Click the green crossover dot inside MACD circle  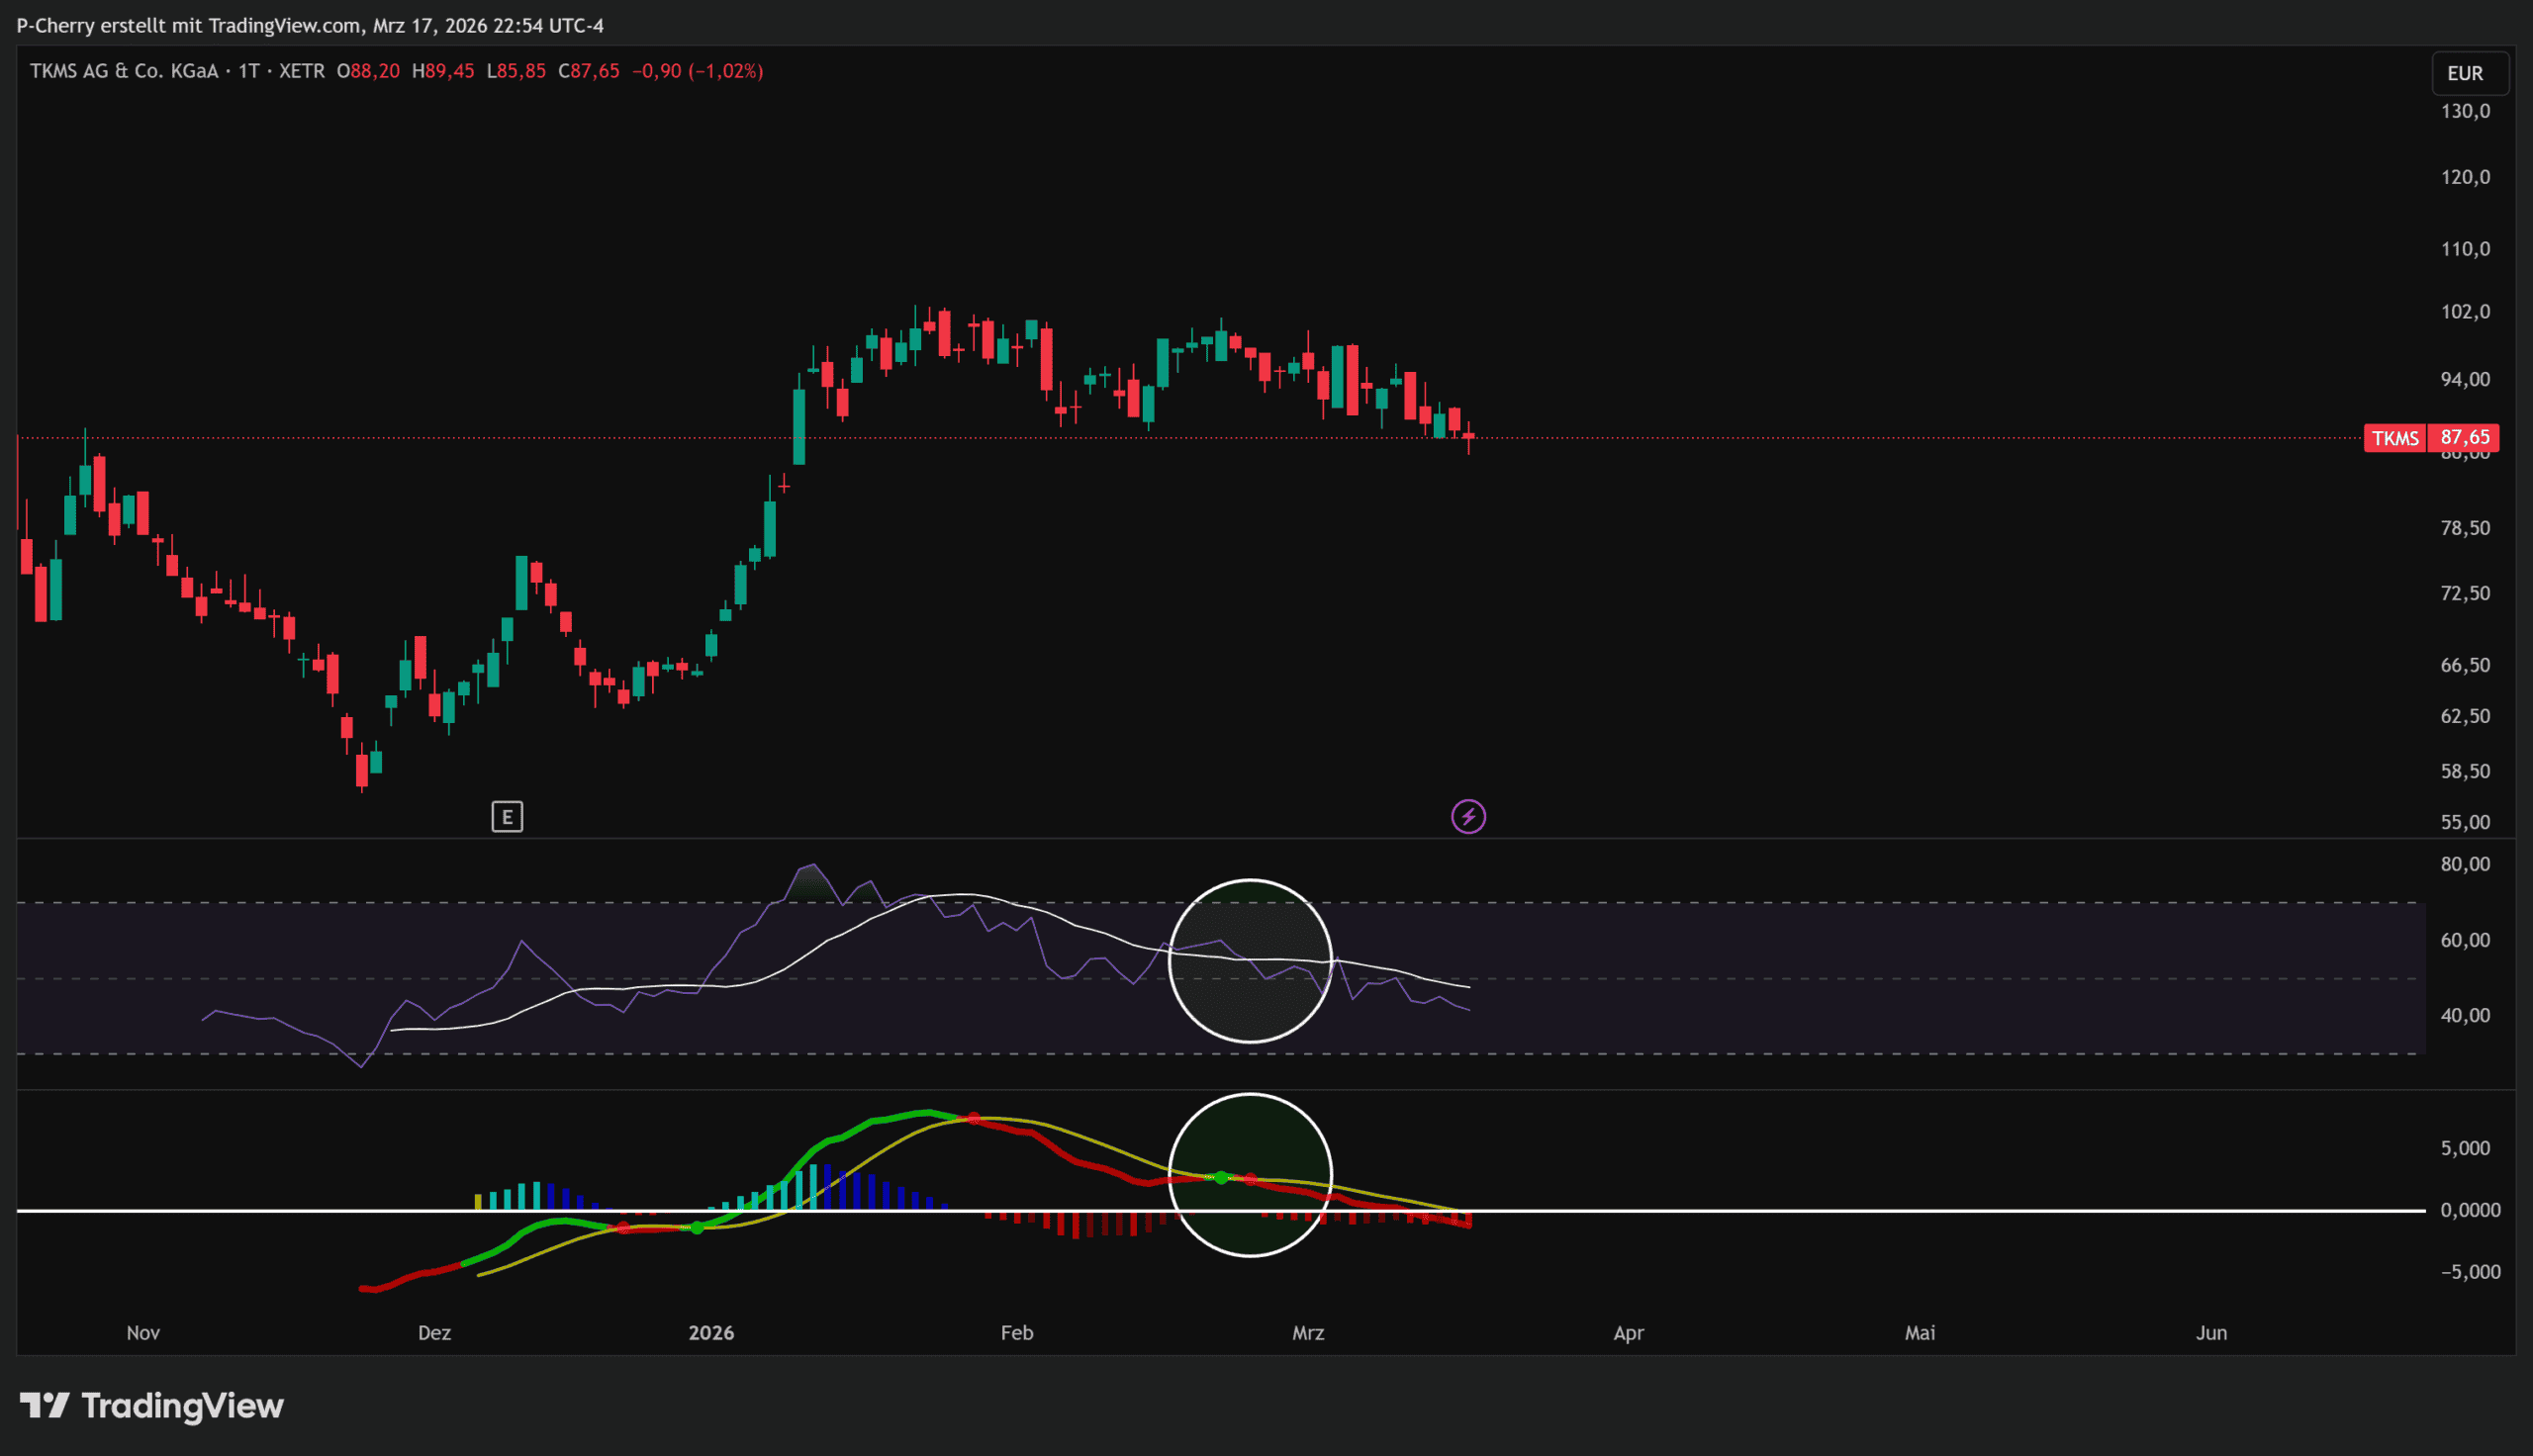[1221, 1178]
